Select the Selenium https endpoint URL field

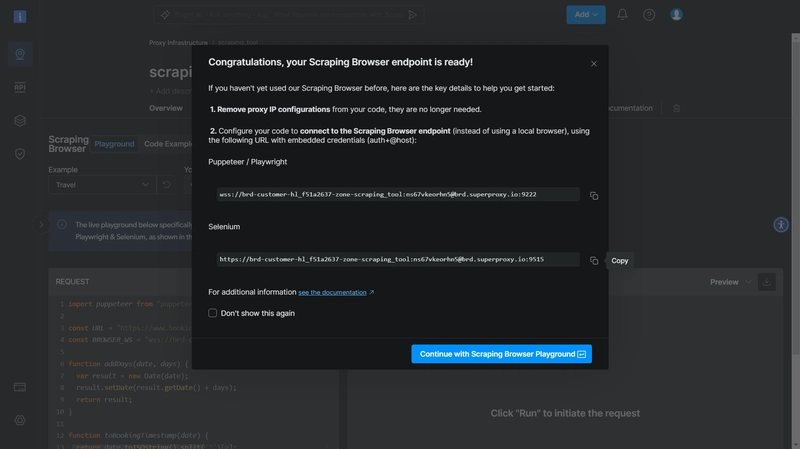click(398, 259)
